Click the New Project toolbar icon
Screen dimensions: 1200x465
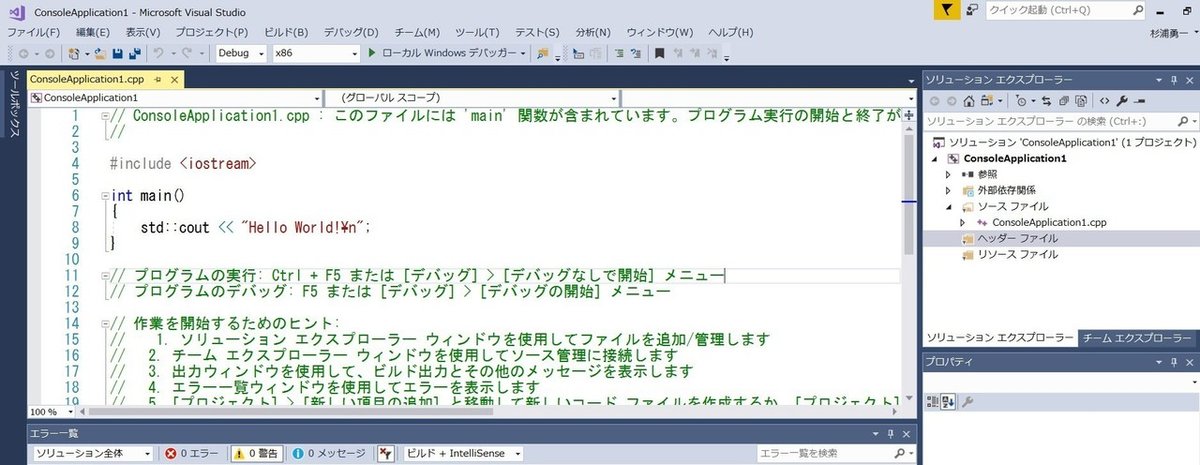(x=73, y=53)
